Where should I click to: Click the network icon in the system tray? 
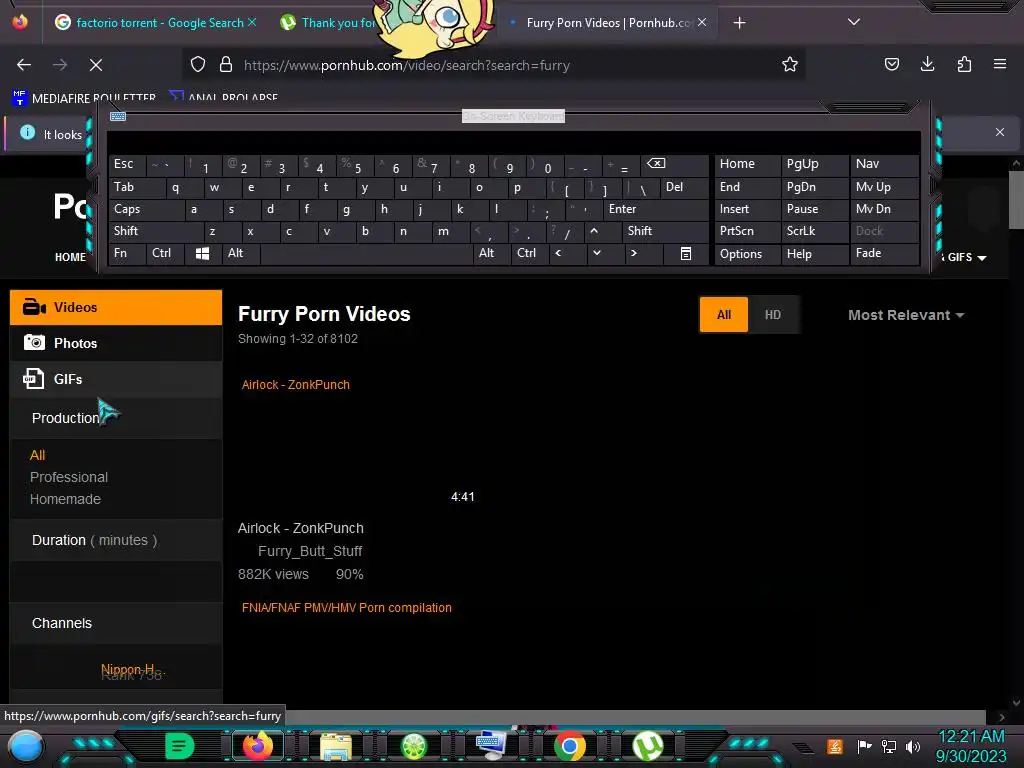pos(889,746)
